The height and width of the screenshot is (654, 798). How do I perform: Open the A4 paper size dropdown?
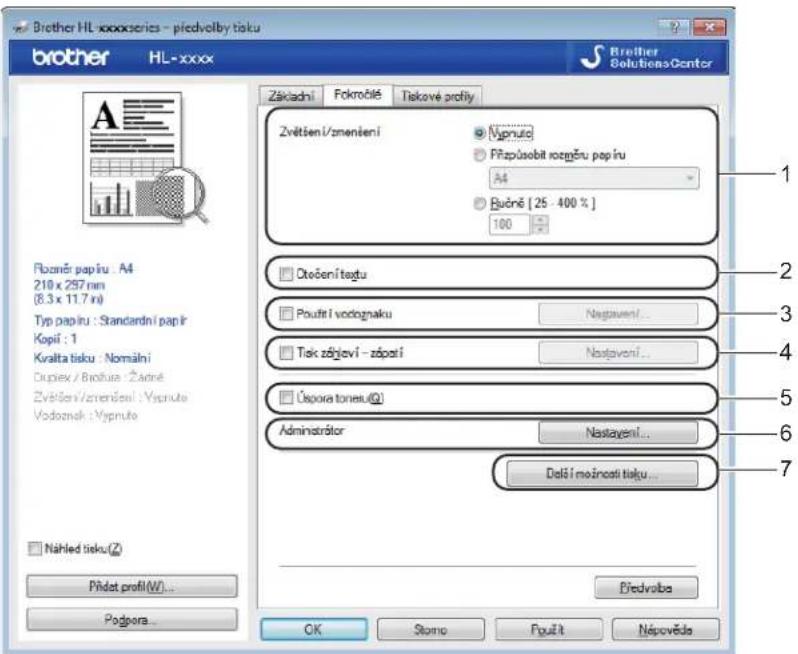pyautogui.click(x=594, y=178)
